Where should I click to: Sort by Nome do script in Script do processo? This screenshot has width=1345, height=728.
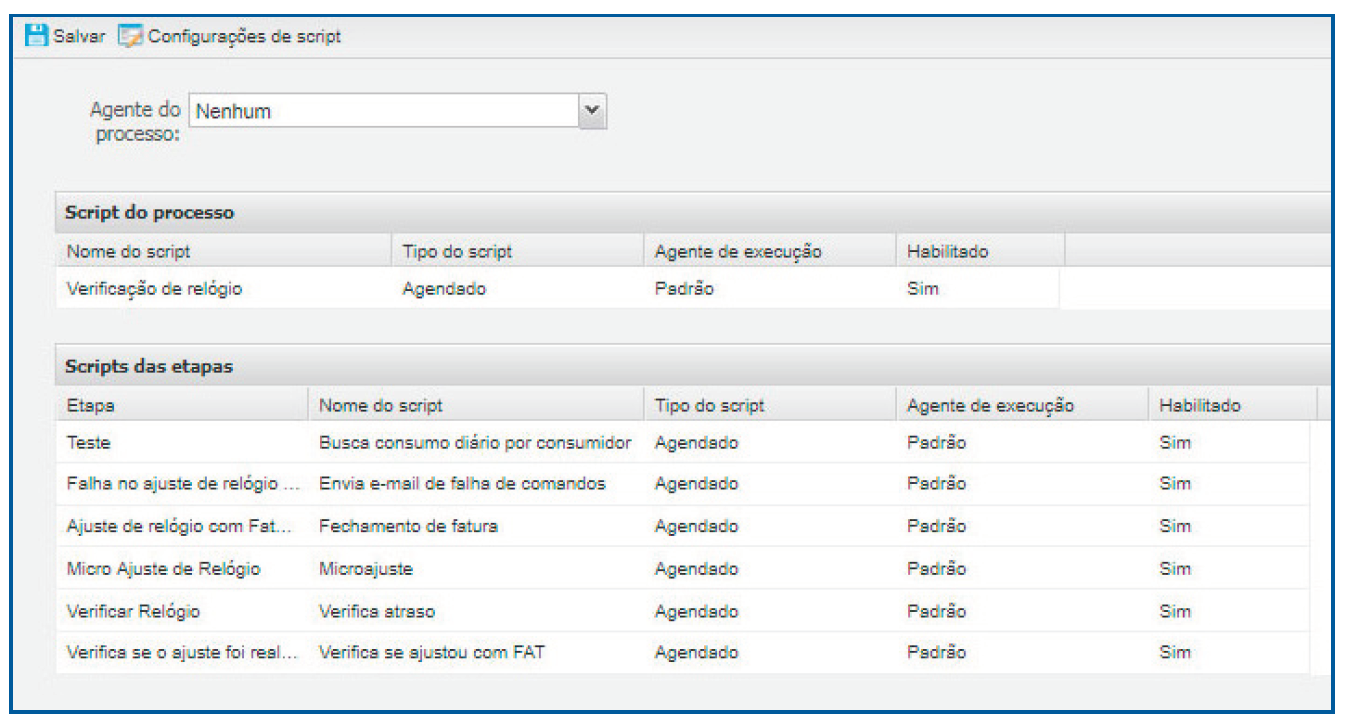tap(128, 252)
